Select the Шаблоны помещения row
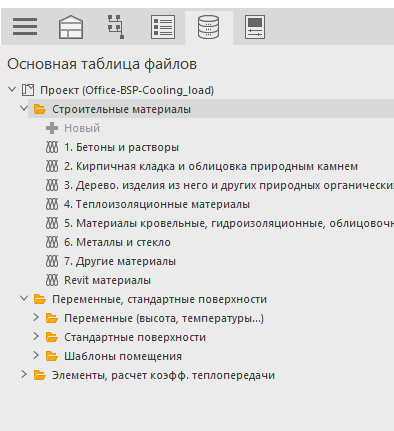394x431 pixels. pyautogui.click(x=123, y=356)
